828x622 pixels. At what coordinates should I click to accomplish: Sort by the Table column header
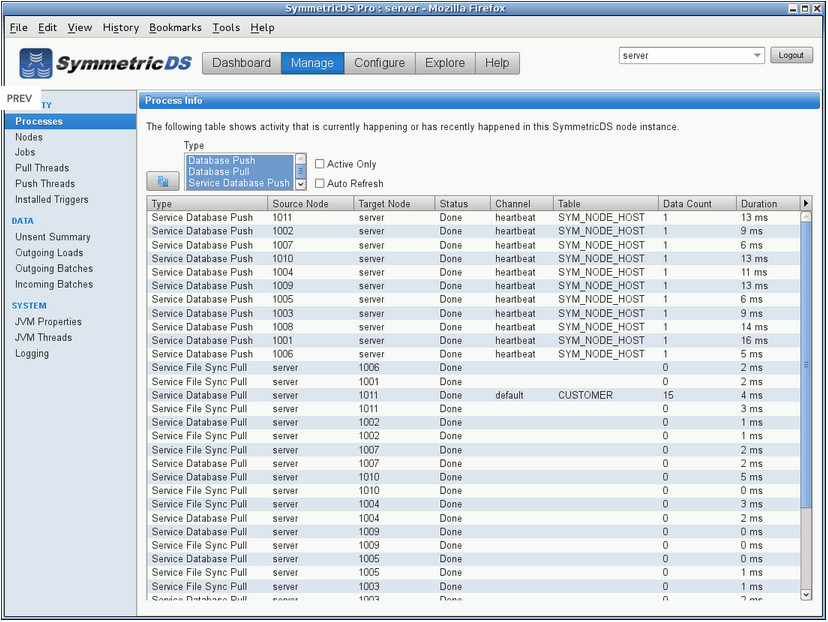click(x=606, y=203)
